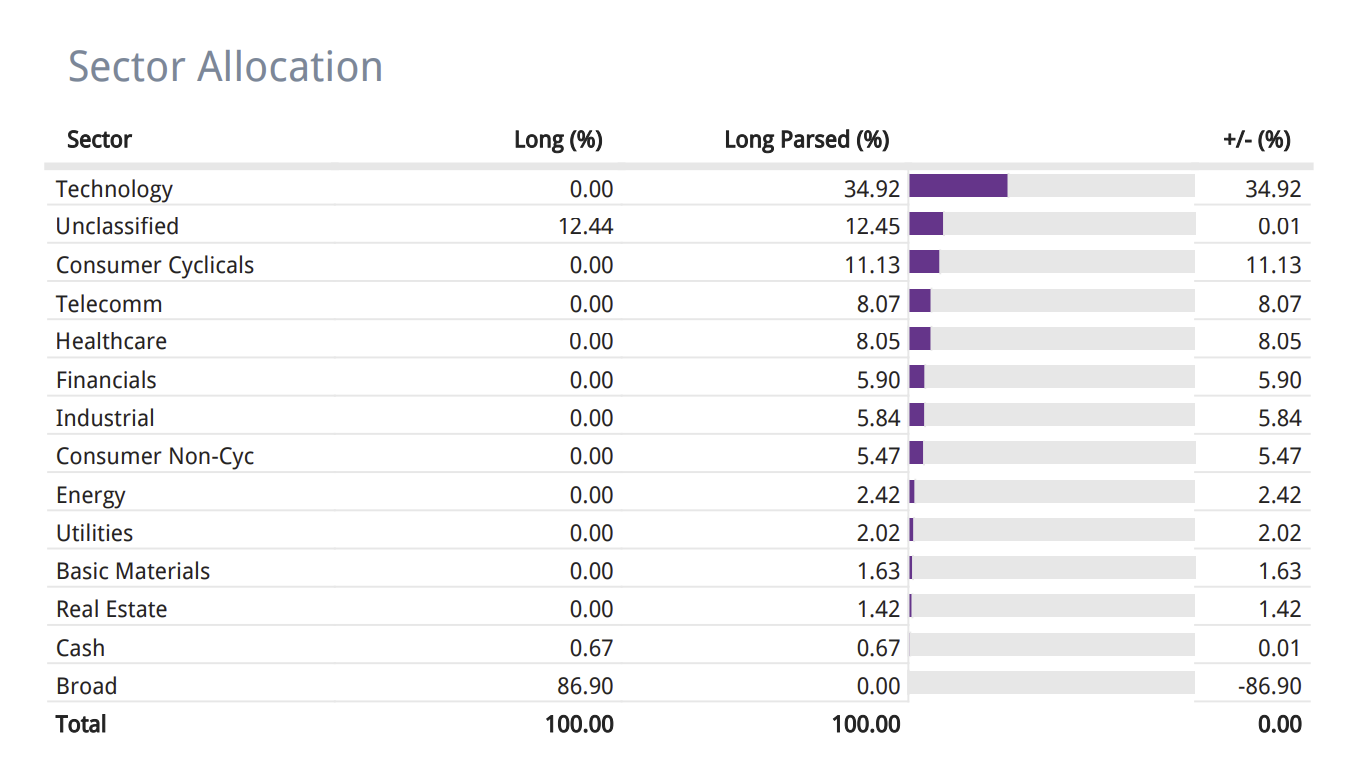Select the Industrial sector label
1346x780 pixels.
pyautogui.click(x=105, y=418)
